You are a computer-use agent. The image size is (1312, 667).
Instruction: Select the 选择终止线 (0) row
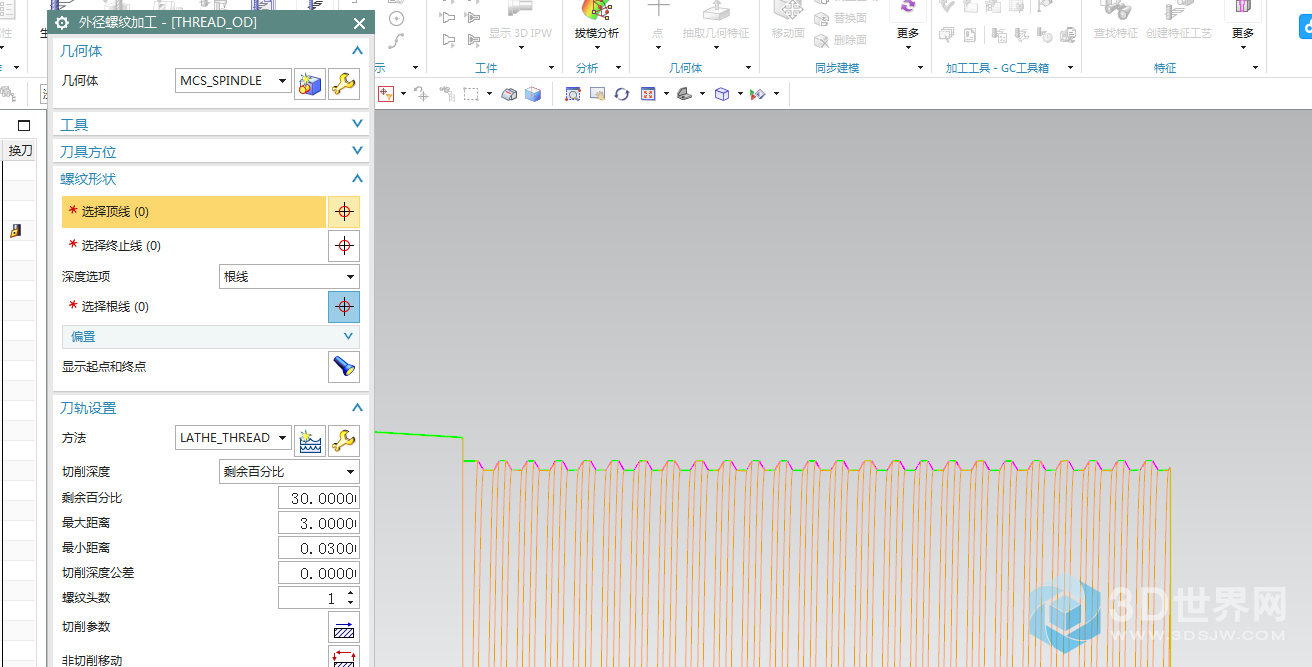(194, 246)
